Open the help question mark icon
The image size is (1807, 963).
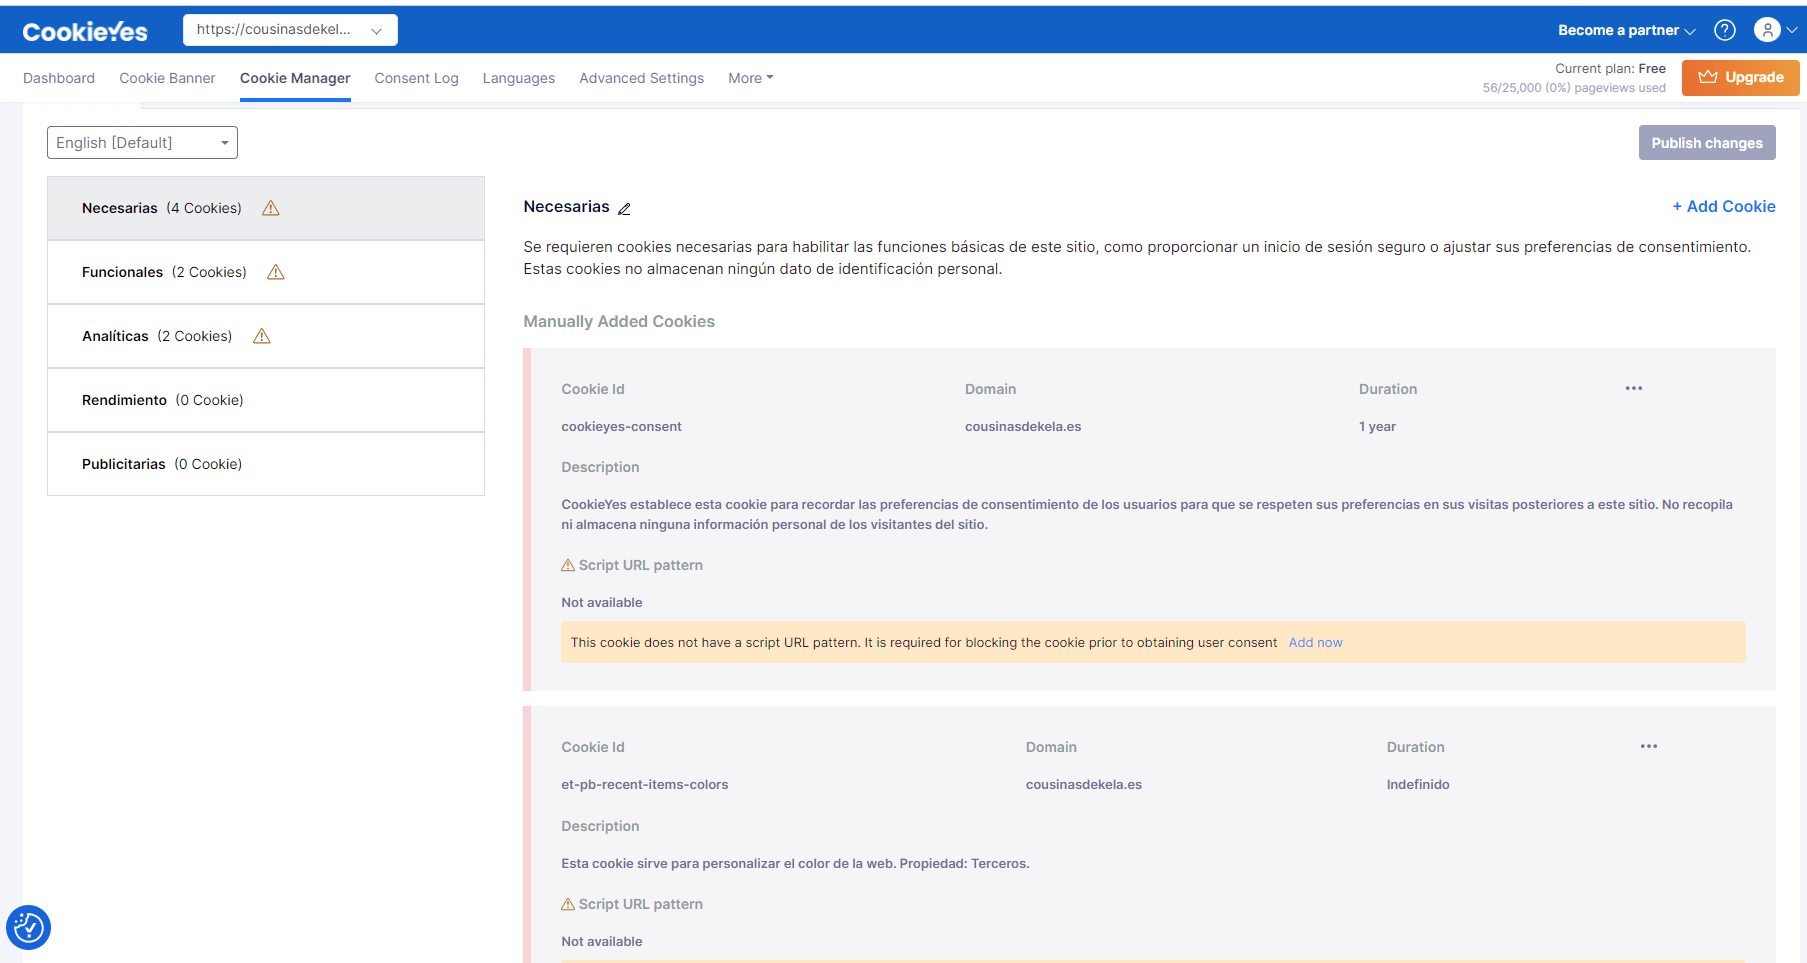click(x=1725, y=30)
